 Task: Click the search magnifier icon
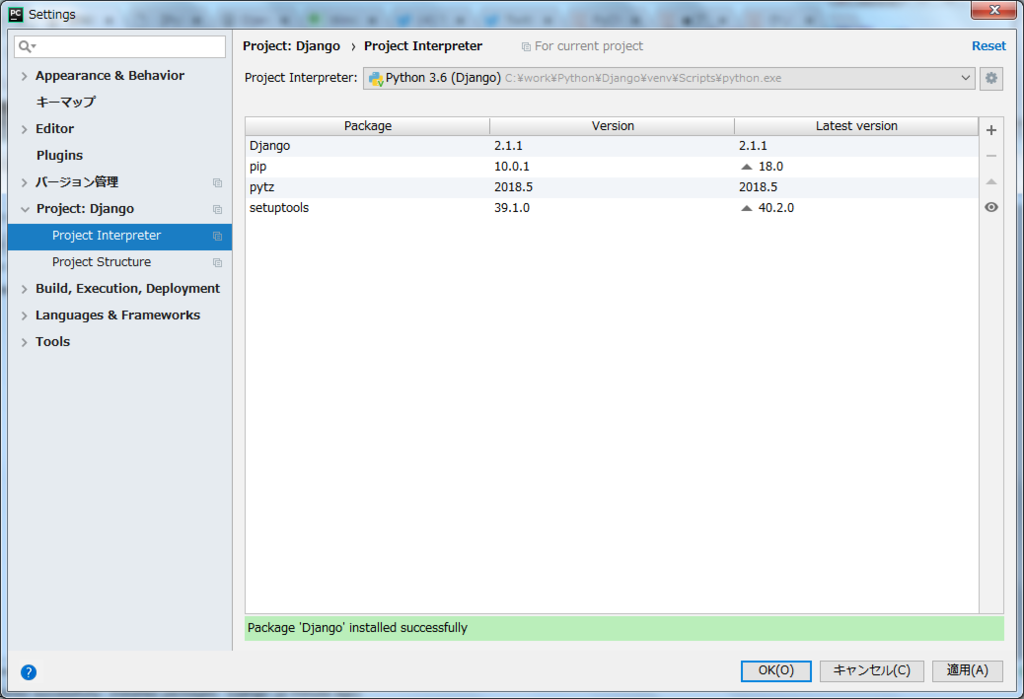tap(26, 46)
